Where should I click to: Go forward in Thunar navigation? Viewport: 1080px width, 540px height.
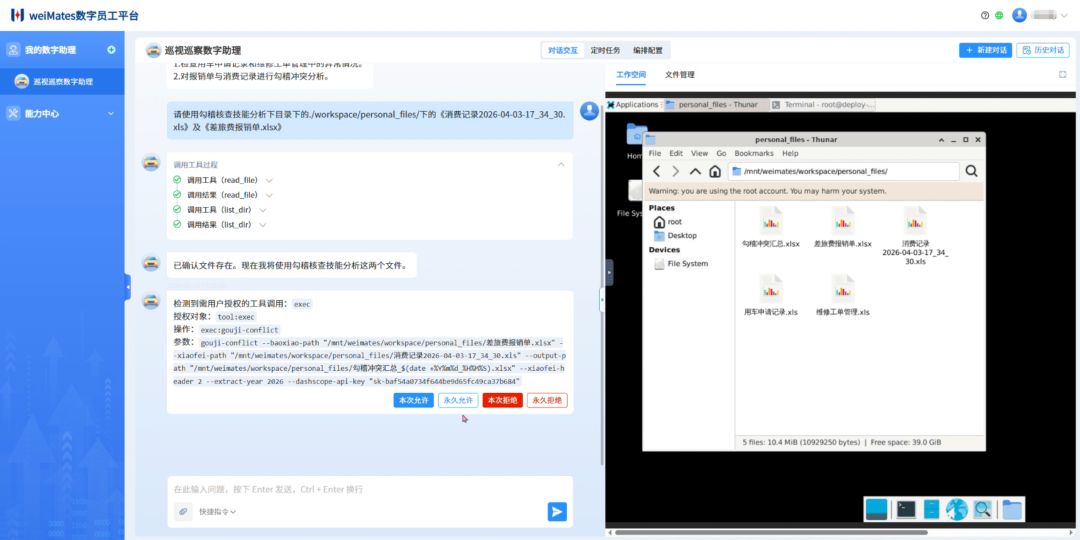[676, 171]
